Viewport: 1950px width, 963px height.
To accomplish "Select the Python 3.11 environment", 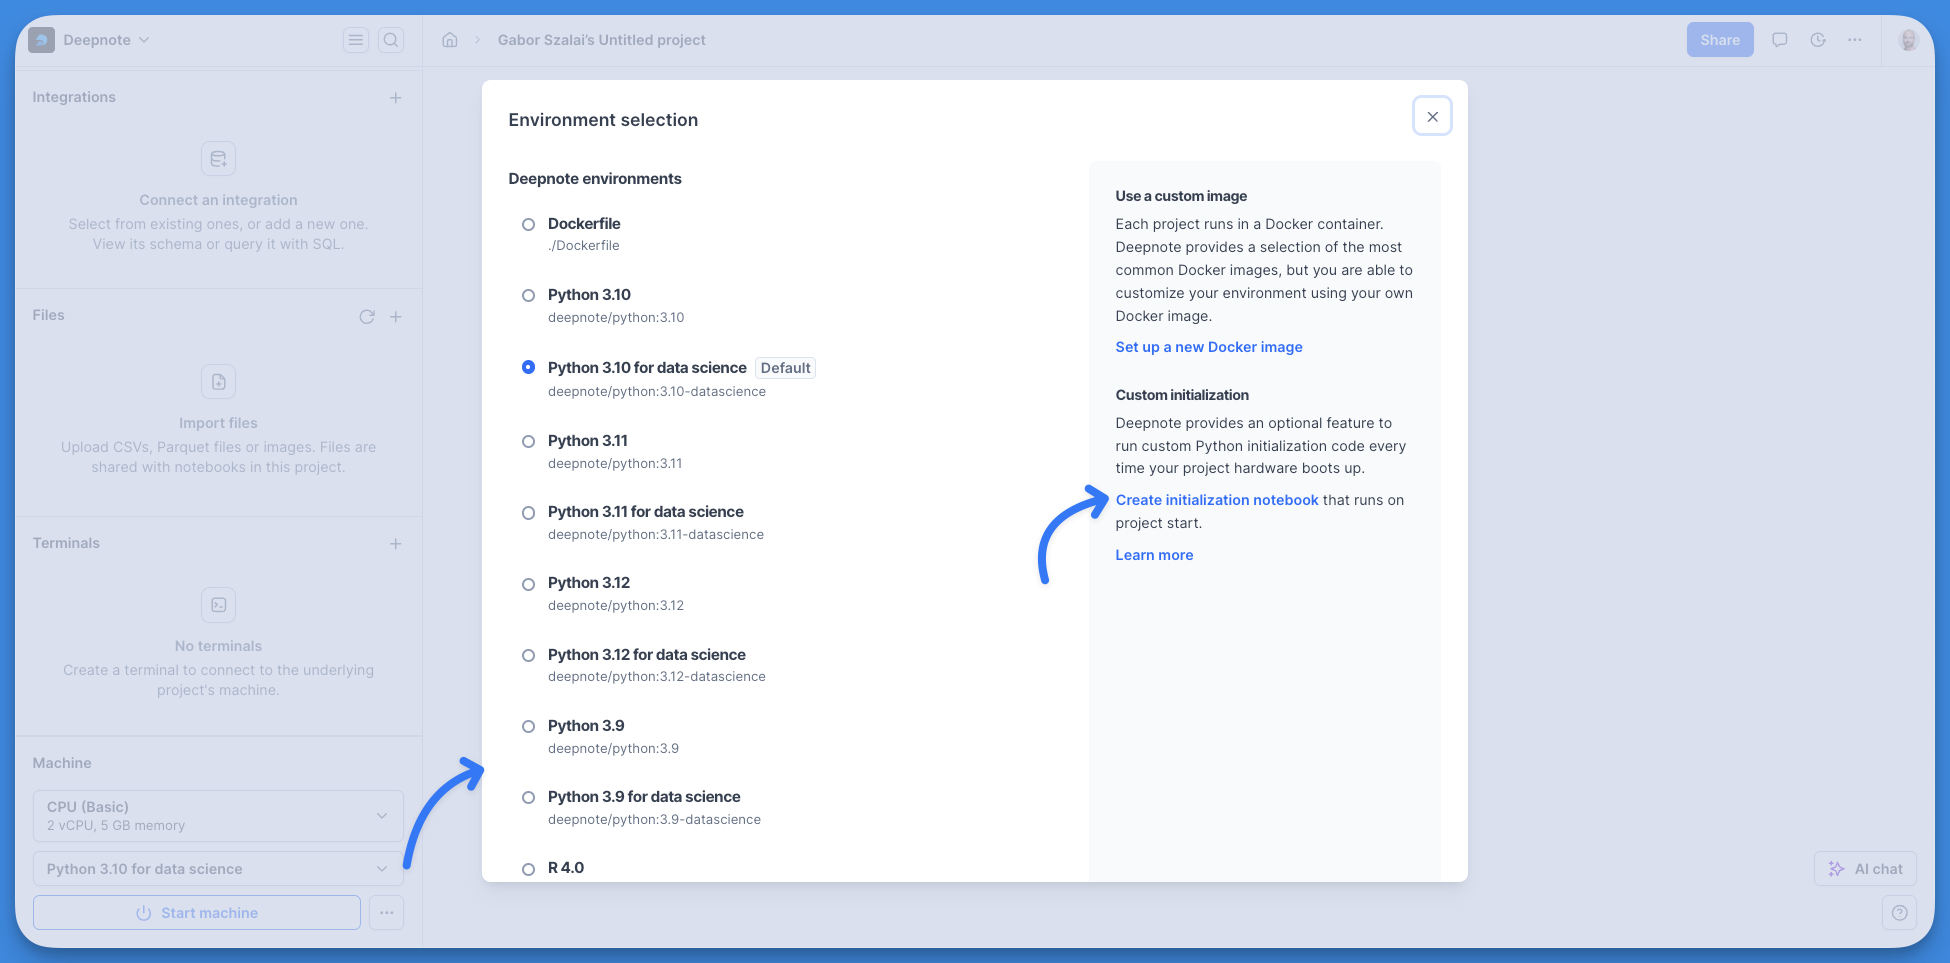I will pyautogui.click(x=528, y=442).
